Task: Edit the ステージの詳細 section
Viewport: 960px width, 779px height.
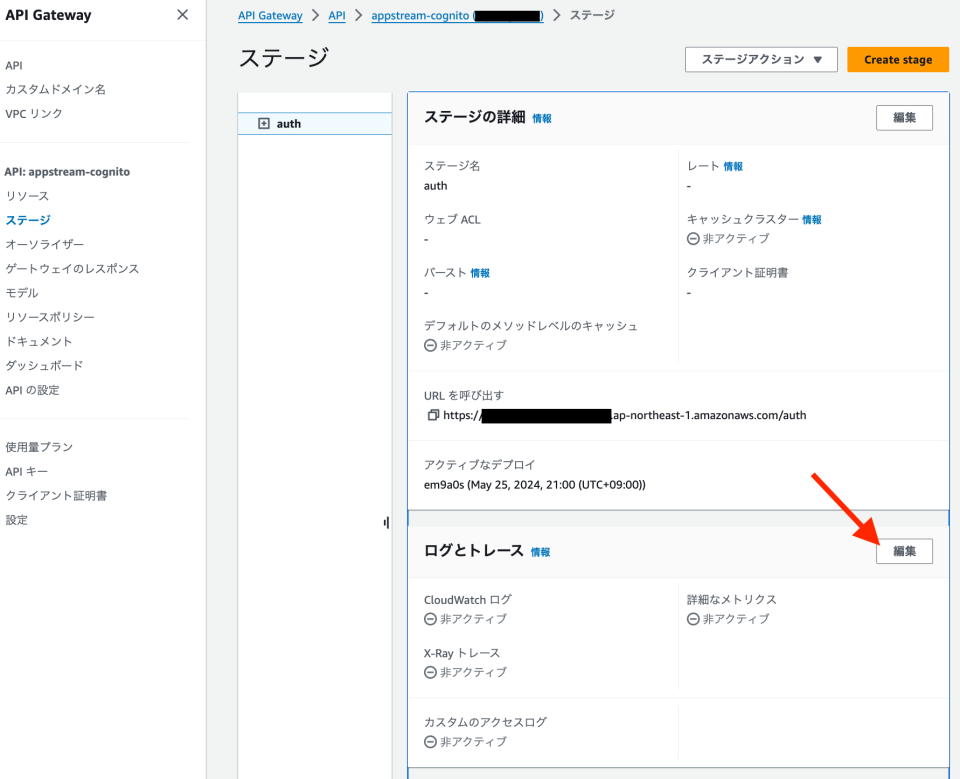Action: tap(904, 118)
